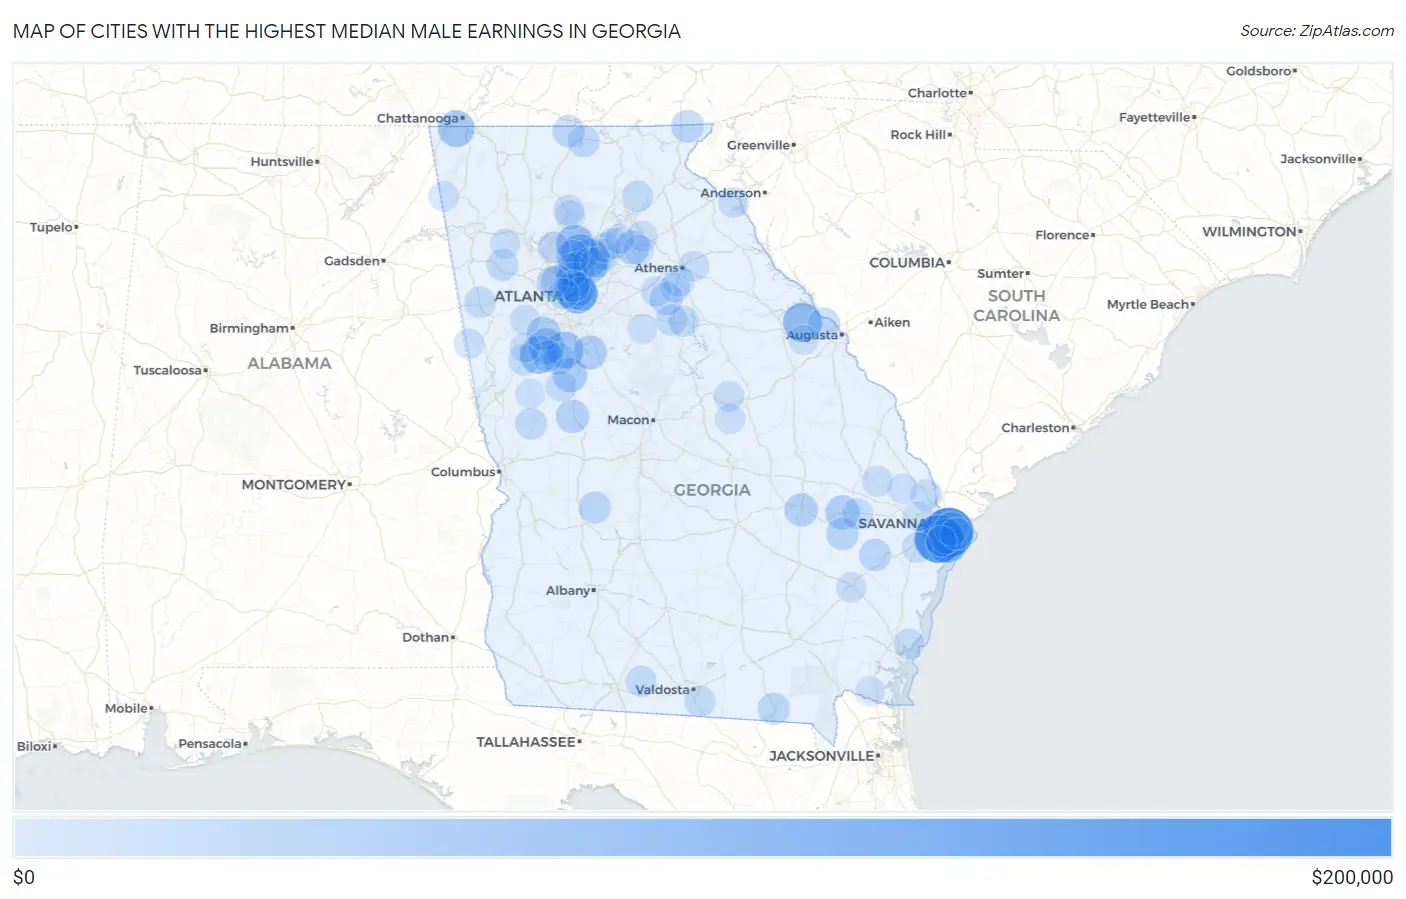Click the Charlotte city label
This screenshot has height=899, width=1406.
coord(938,93)
